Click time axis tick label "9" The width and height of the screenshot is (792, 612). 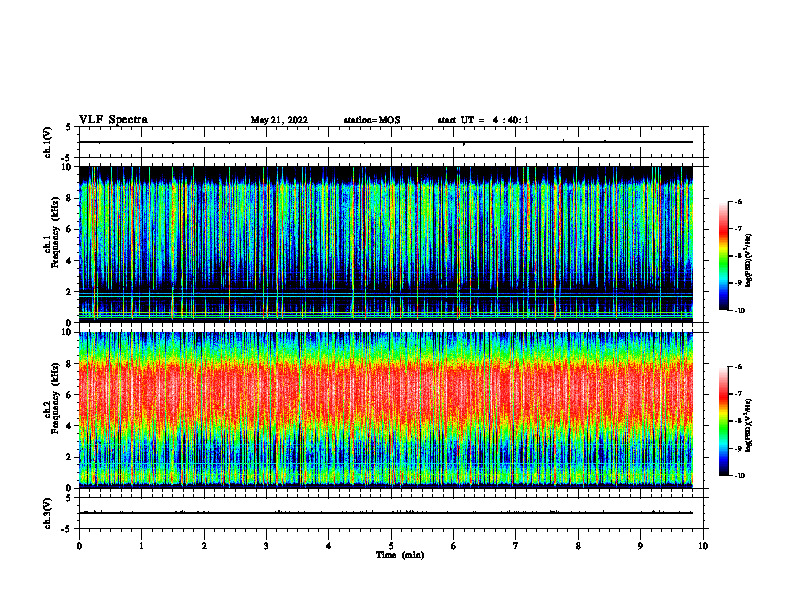pyautogui.click(x=640, y=546)
